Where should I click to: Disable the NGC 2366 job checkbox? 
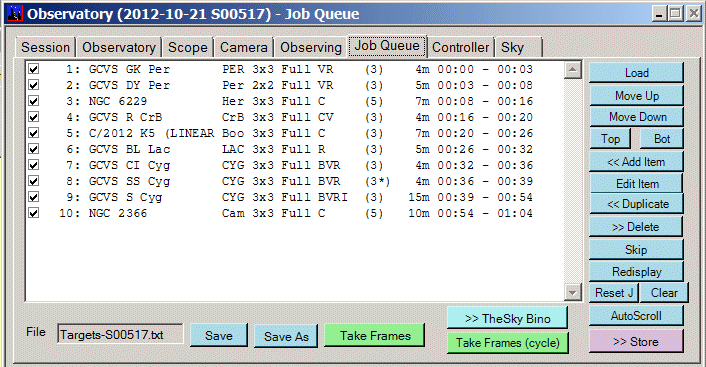[x=33, y=213]
